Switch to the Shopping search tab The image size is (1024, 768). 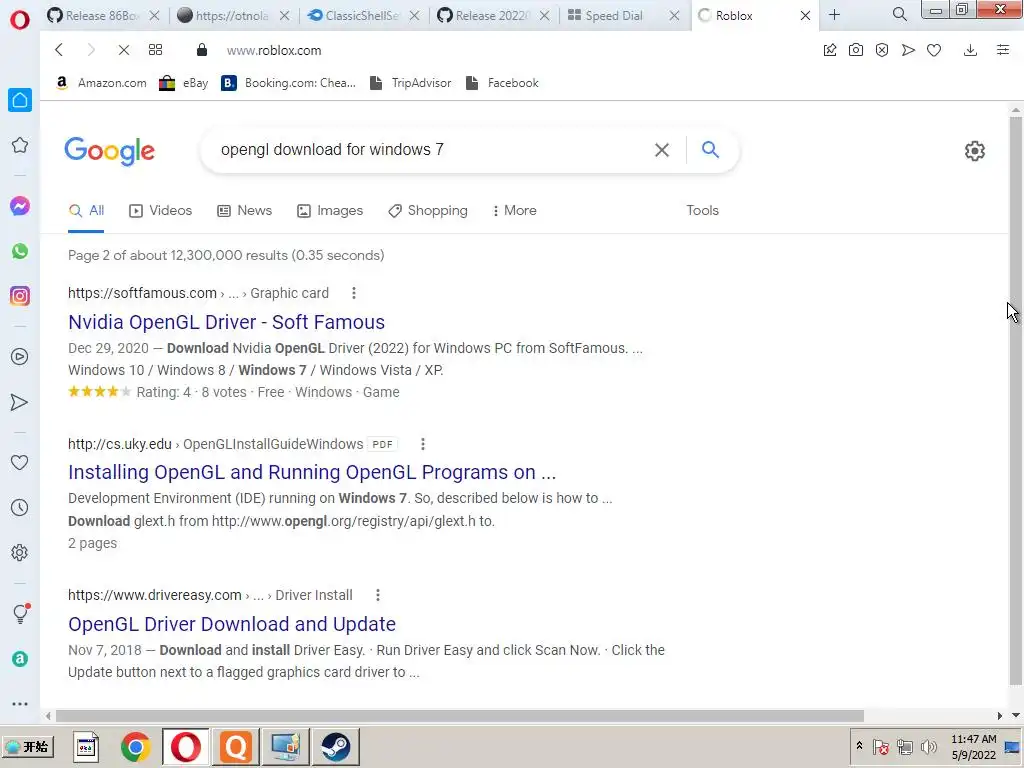pyautogui.click(x=428, y=210)
